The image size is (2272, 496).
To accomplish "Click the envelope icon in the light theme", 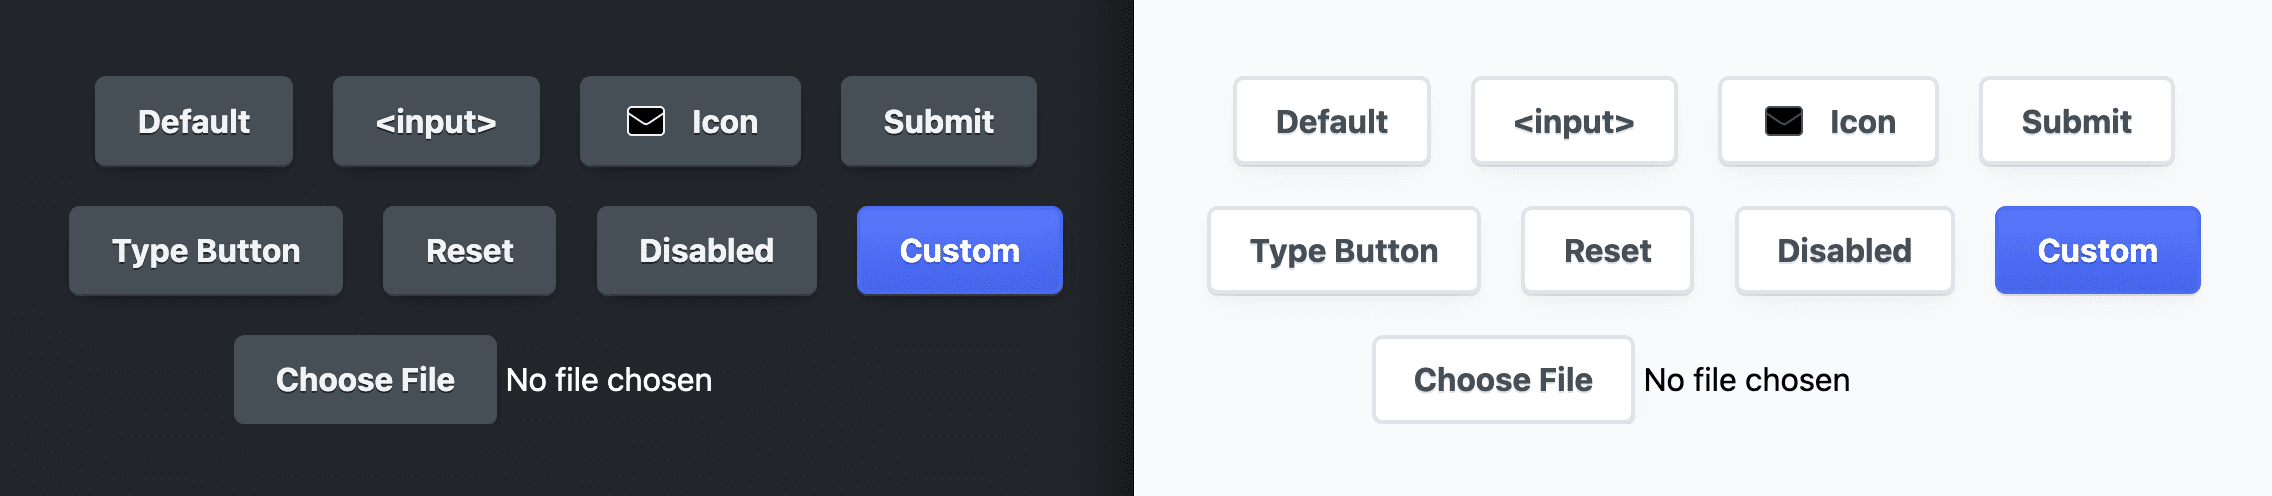I will point(1783,121).
